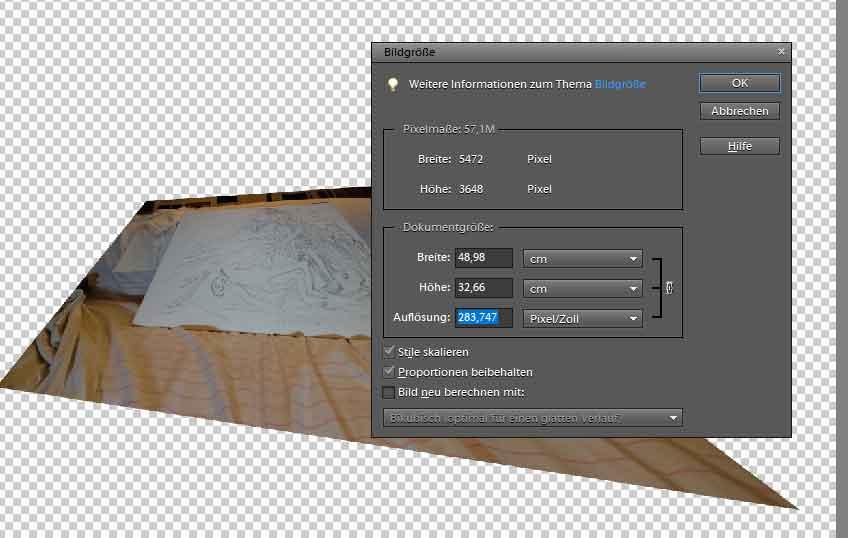This screenshot has width=848, height=538.
Task: Expand the Höhe unit dropdown (cm)
Action: (x=583, y=289)
